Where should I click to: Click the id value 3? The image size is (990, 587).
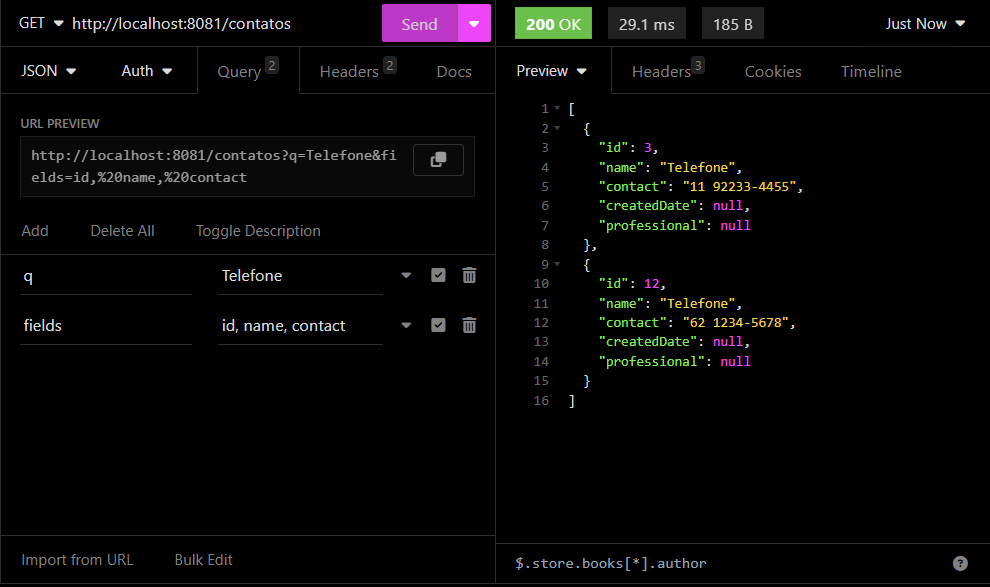point(647,147)
